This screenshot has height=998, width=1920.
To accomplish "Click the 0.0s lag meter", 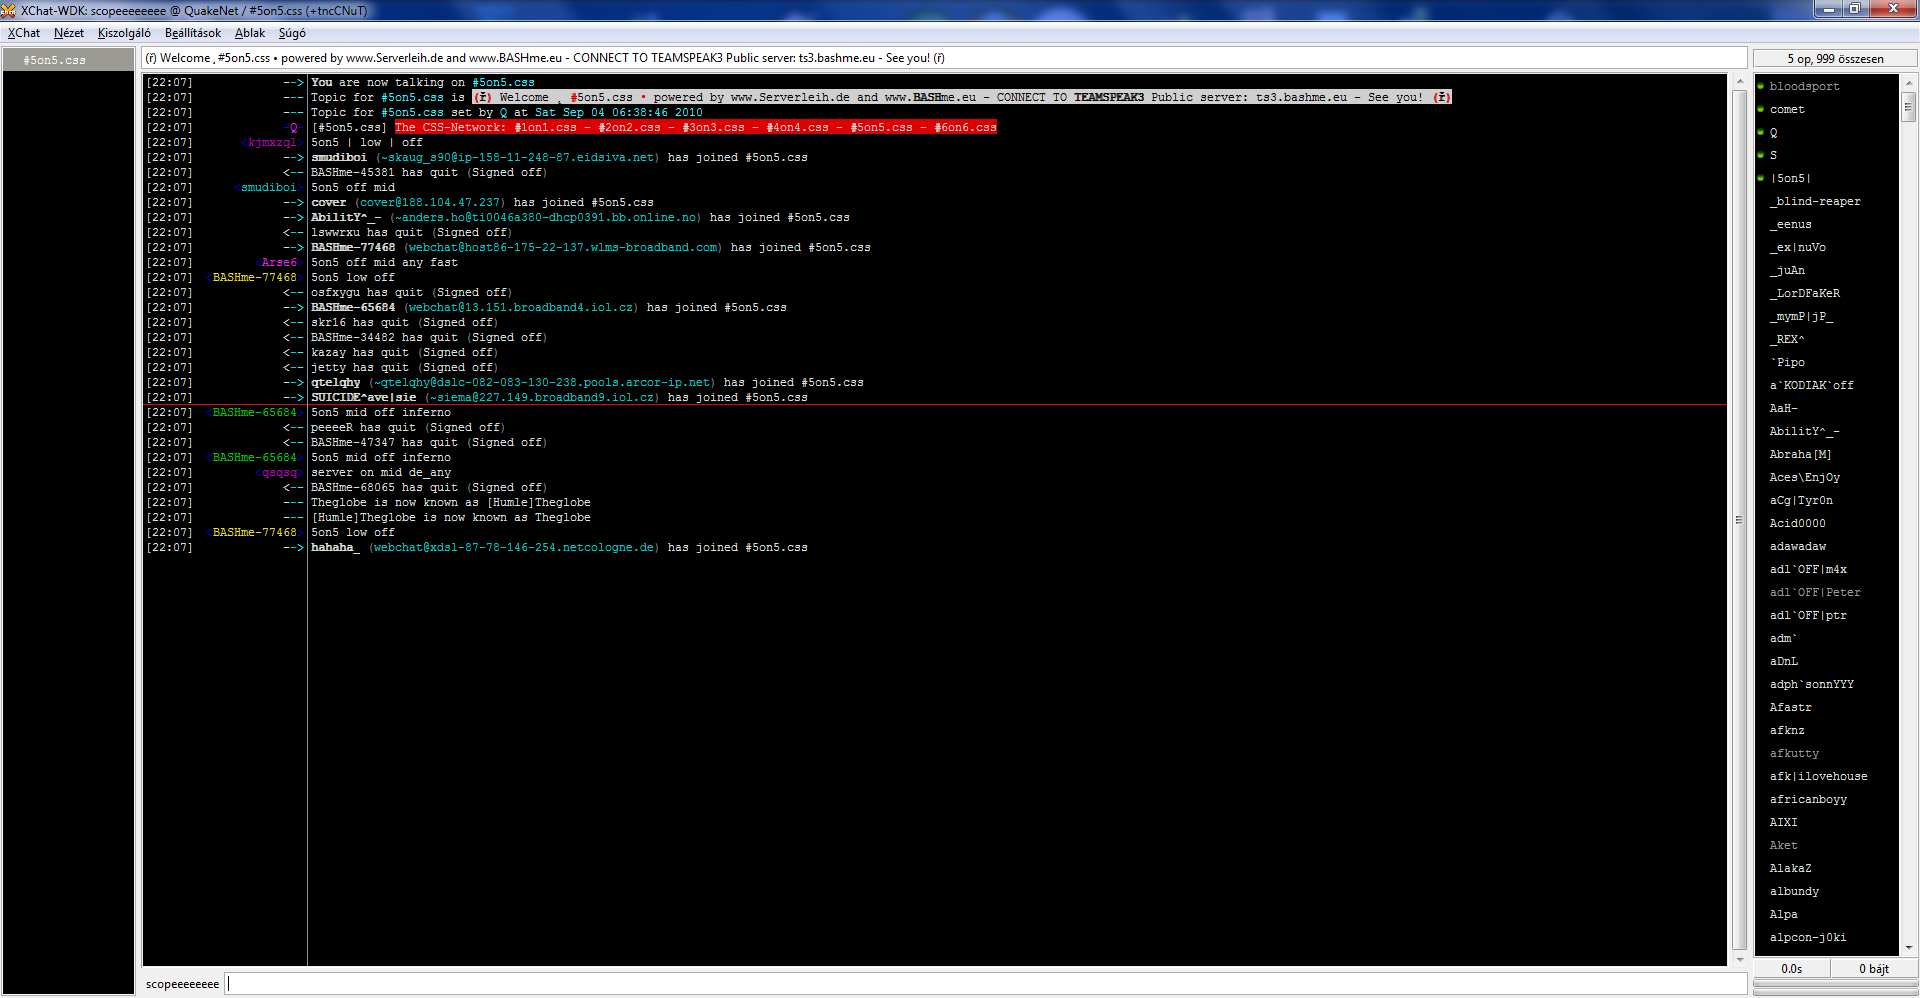I will (x=1791, y=968).
